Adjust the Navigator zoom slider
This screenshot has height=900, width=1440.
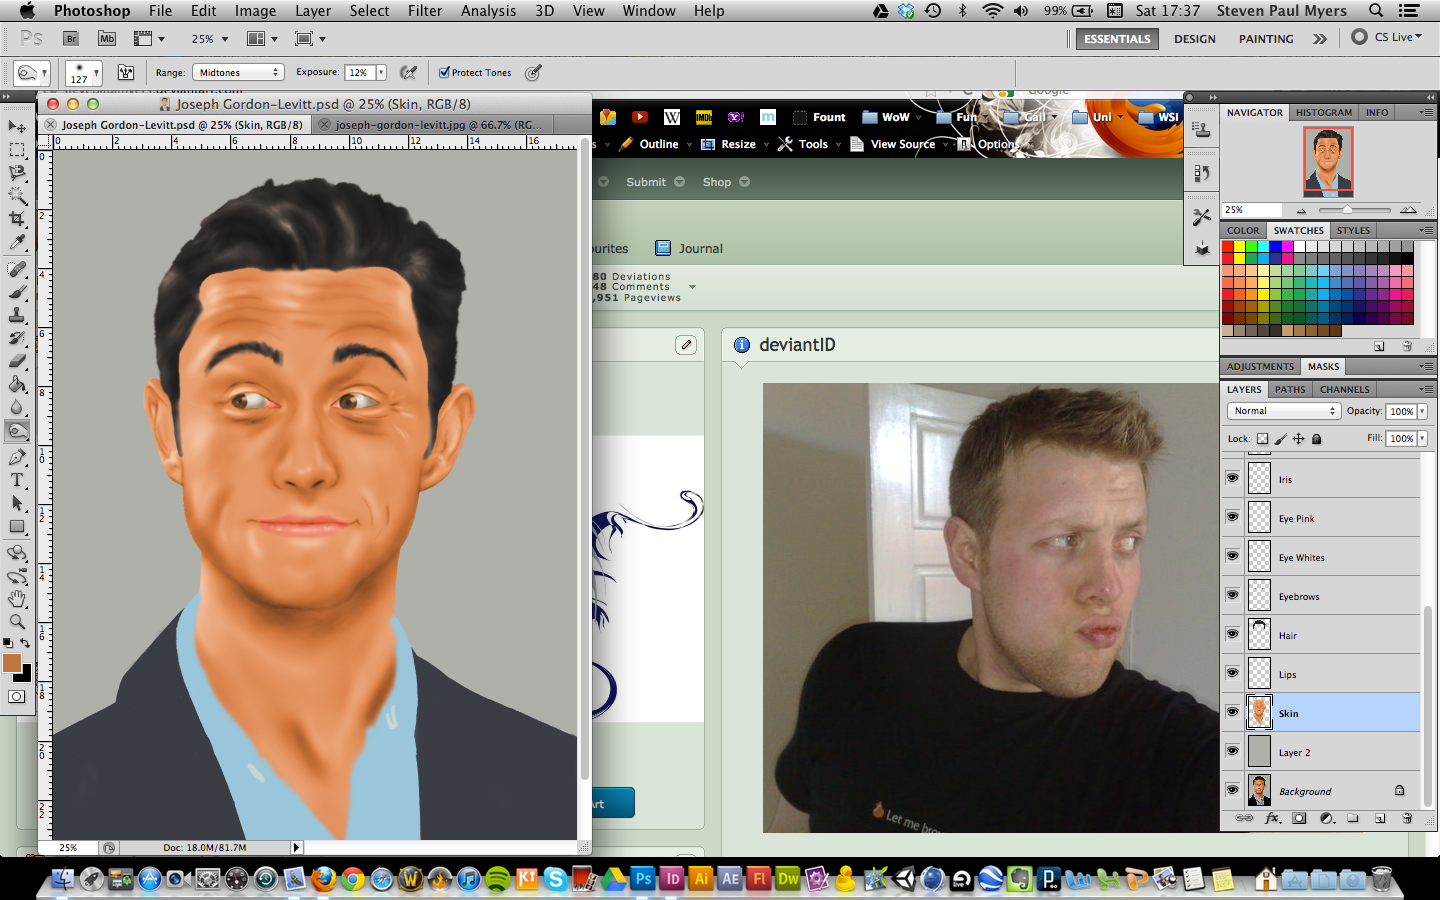pos(1347,210)
